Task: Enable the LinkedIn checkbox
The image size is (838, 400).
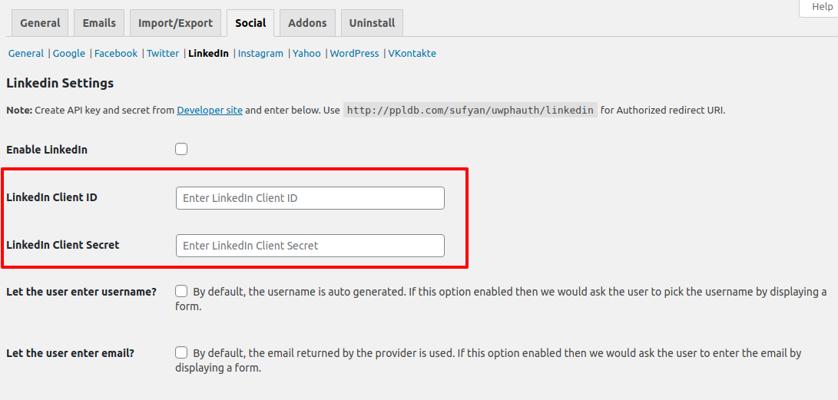Action: pyautogui.click(x=181, y=149)
